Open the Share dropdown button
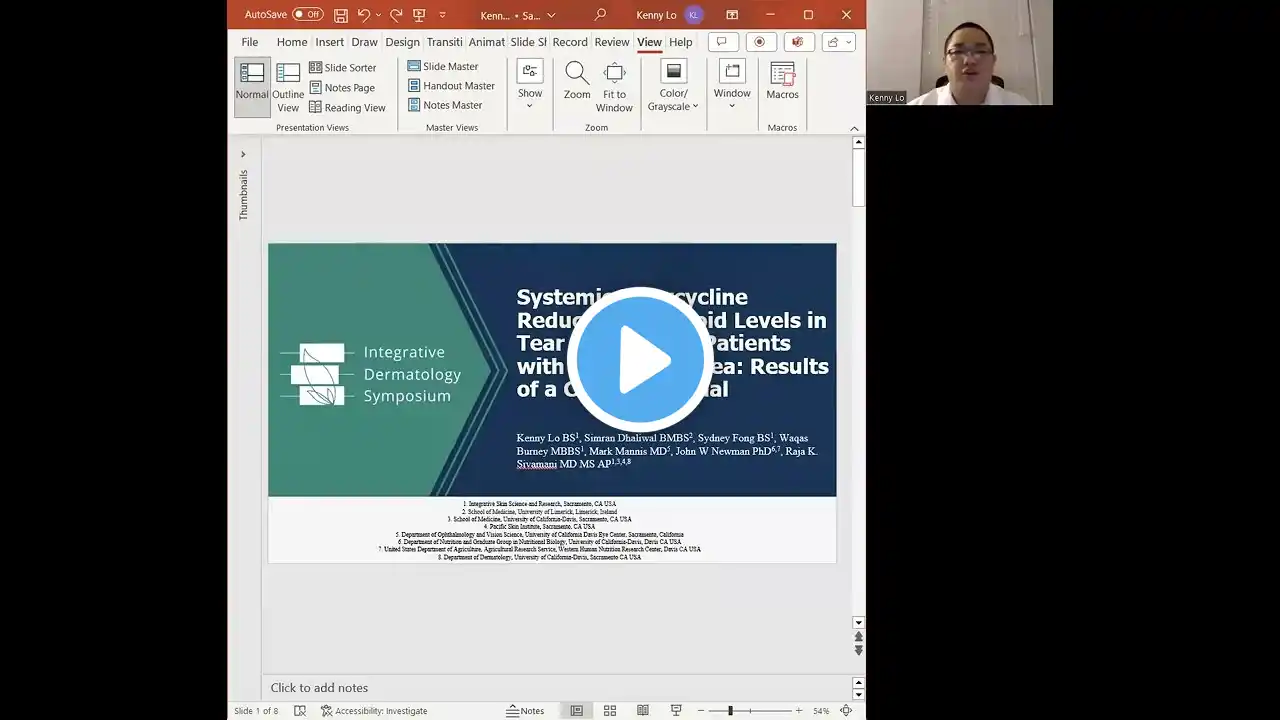Screen dimensions: 1280x720 [839, 42]
